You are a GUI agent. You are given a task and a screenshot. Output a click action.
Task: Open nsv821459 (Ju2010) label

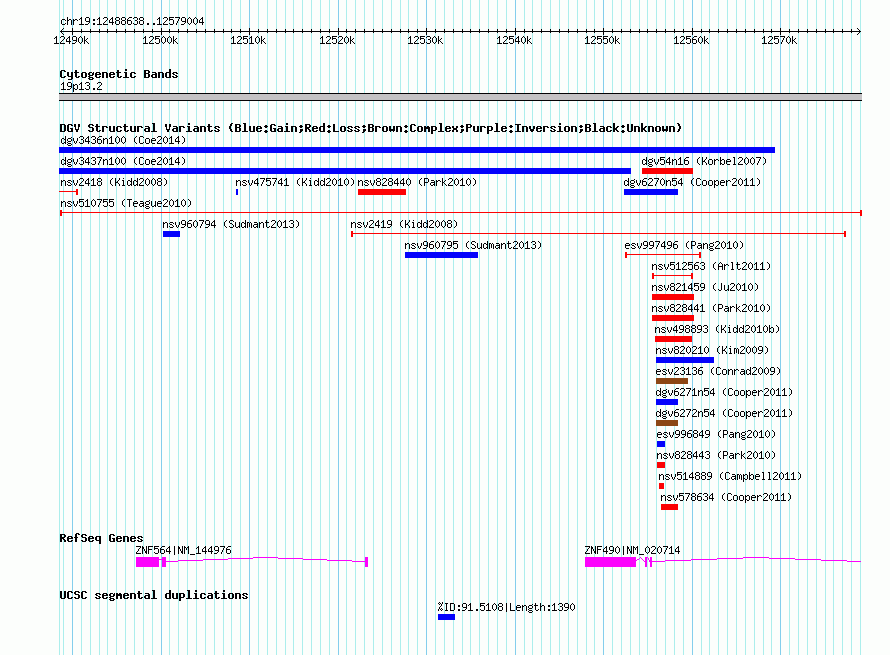click(x=705, y=287)
